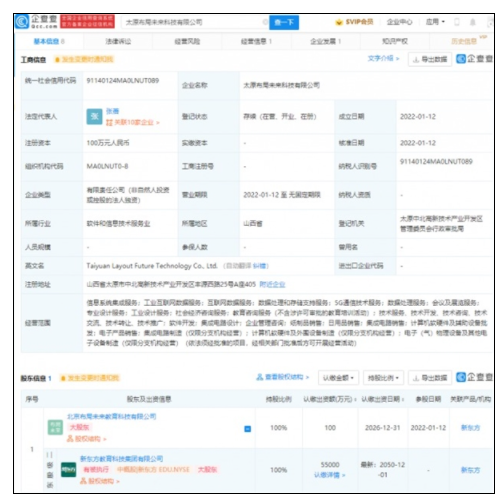Select 100万元人民币 registered capital value
Screen dimensions: 503x502
click(x=108, y=143)
